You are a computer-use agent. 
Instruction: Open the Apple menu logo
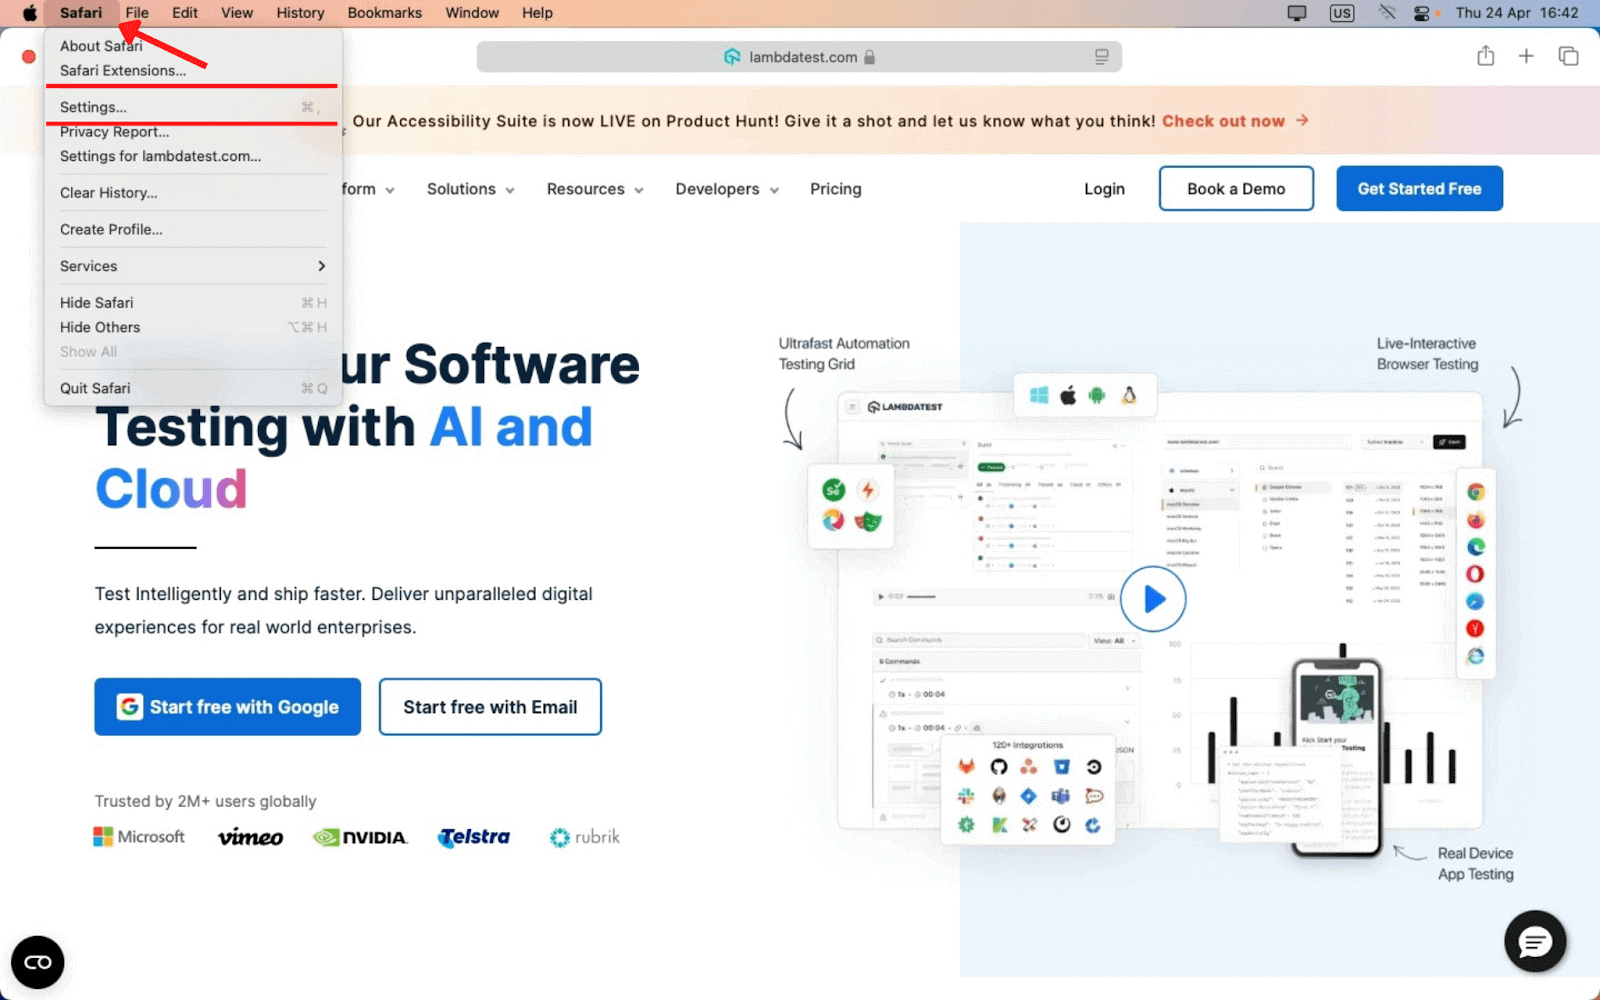[29, 13]
